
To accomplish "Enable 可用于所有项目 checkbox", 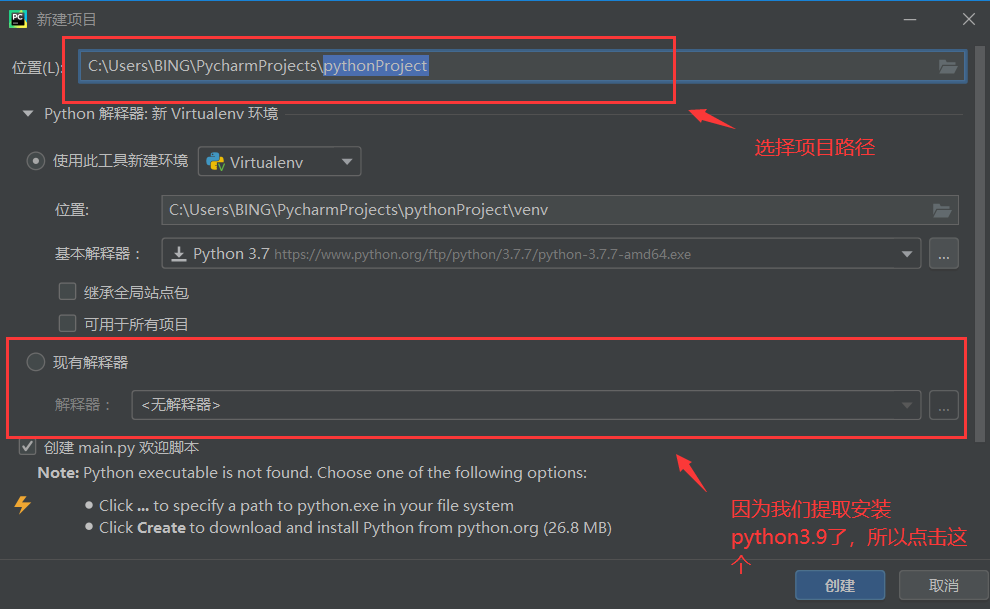I will tap(67, 323).
